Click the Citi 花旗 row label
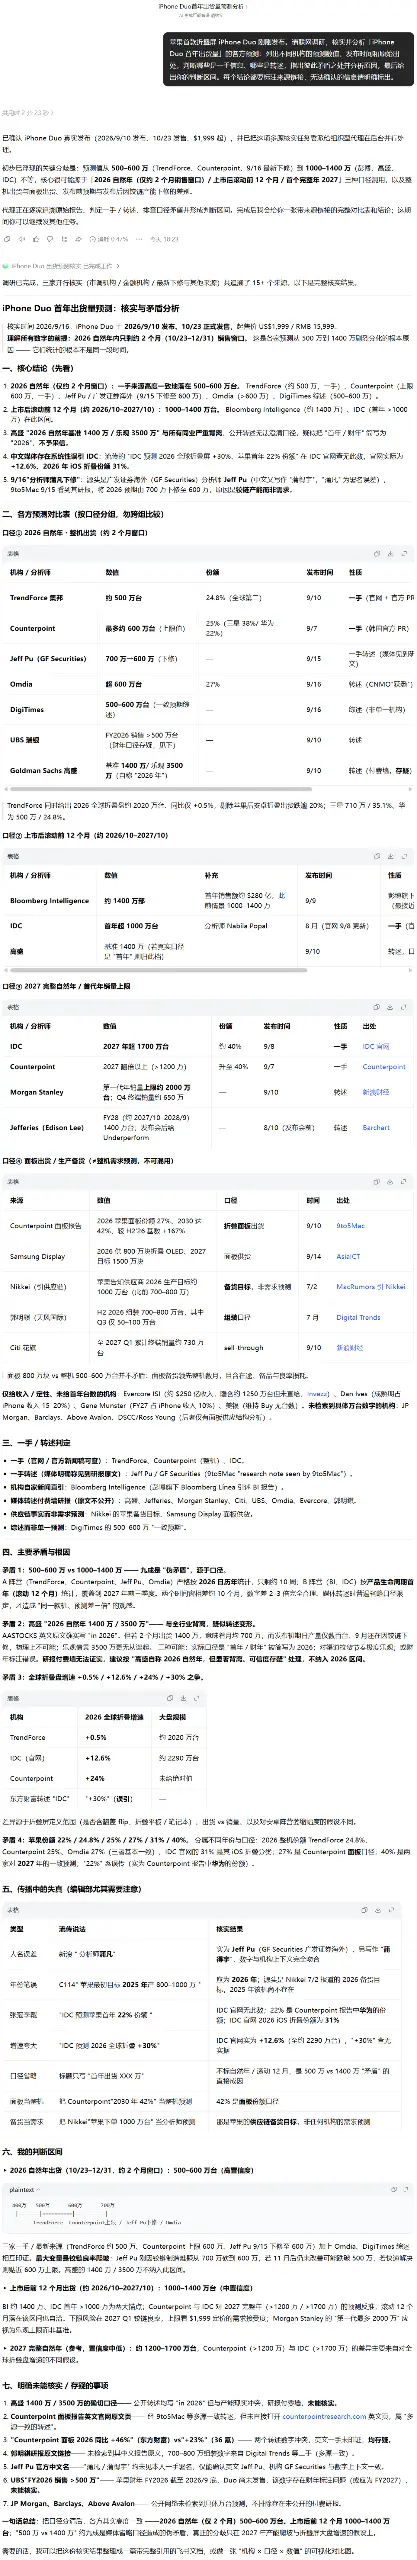Screen dimensions: 417x2560 (x=23, y=1347)
